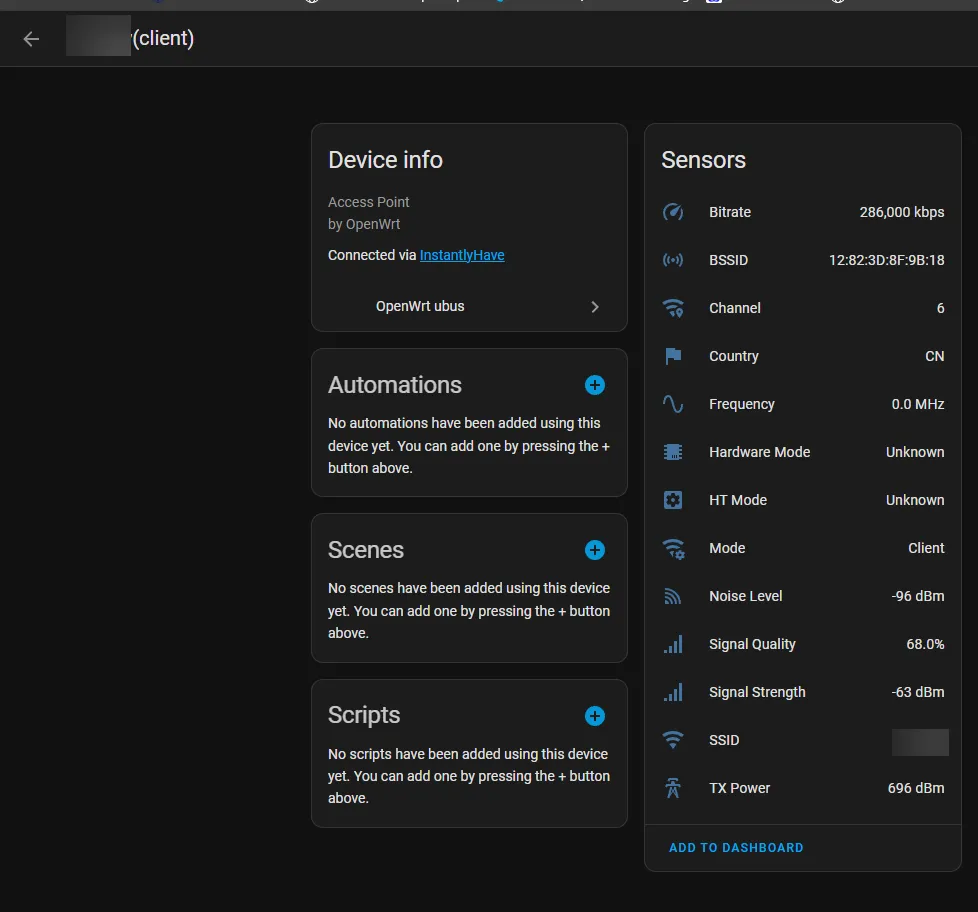978x912 pixels.
Task: Open the Mode sensor label
Action: pos(727,548)
